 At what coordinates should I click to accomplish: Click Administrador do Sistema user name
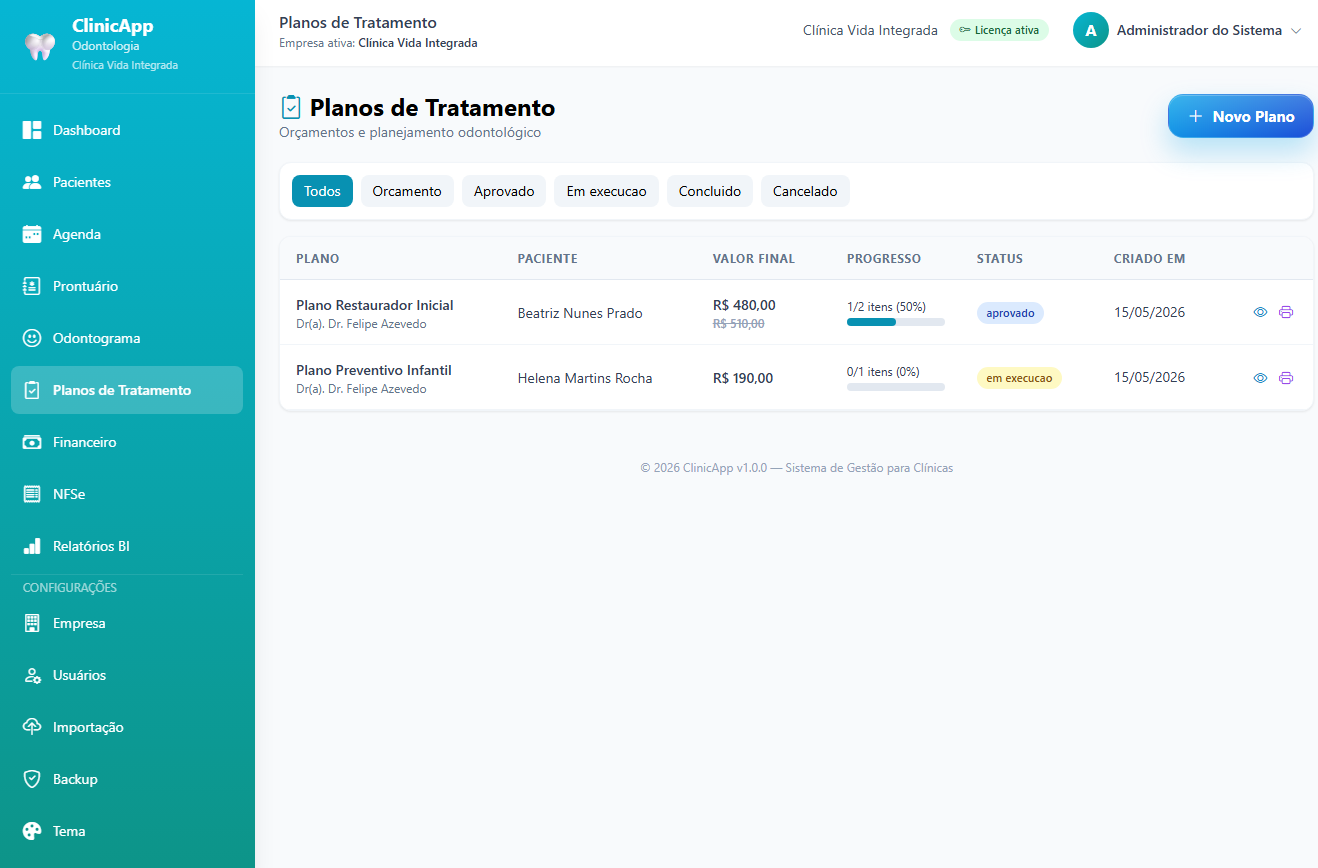pos(1199,30)
